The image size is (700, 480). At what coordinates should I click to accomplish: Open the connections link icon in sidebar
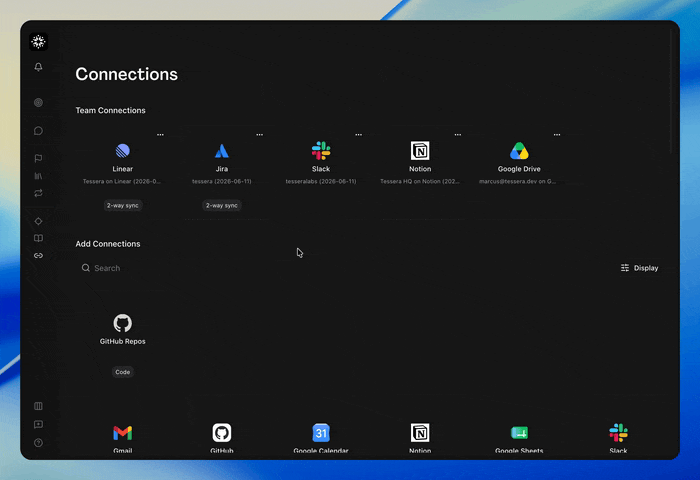[38, 255]
